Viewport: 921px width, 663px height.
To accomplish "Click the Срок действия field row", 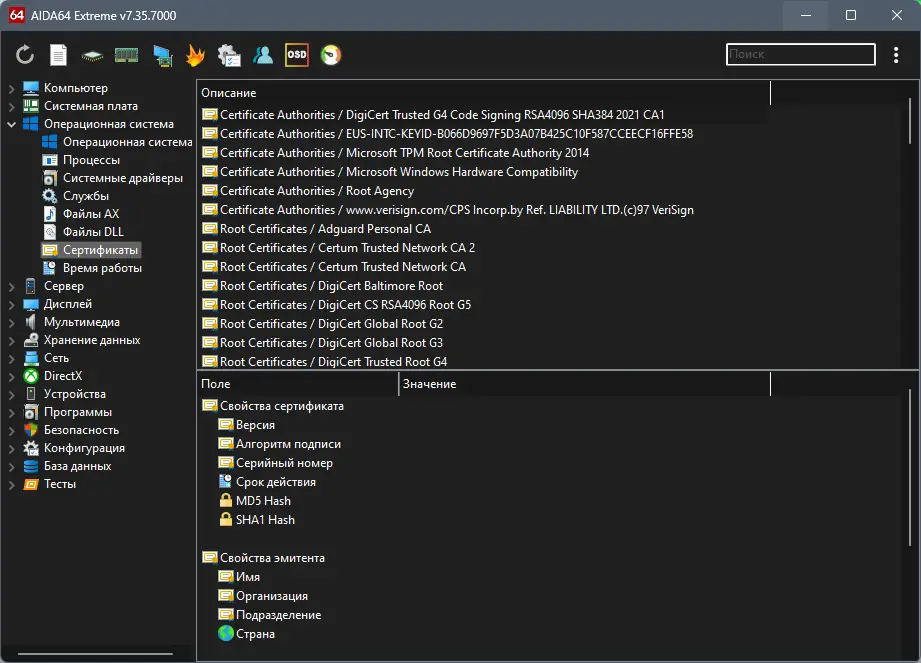I will (267, 482).
